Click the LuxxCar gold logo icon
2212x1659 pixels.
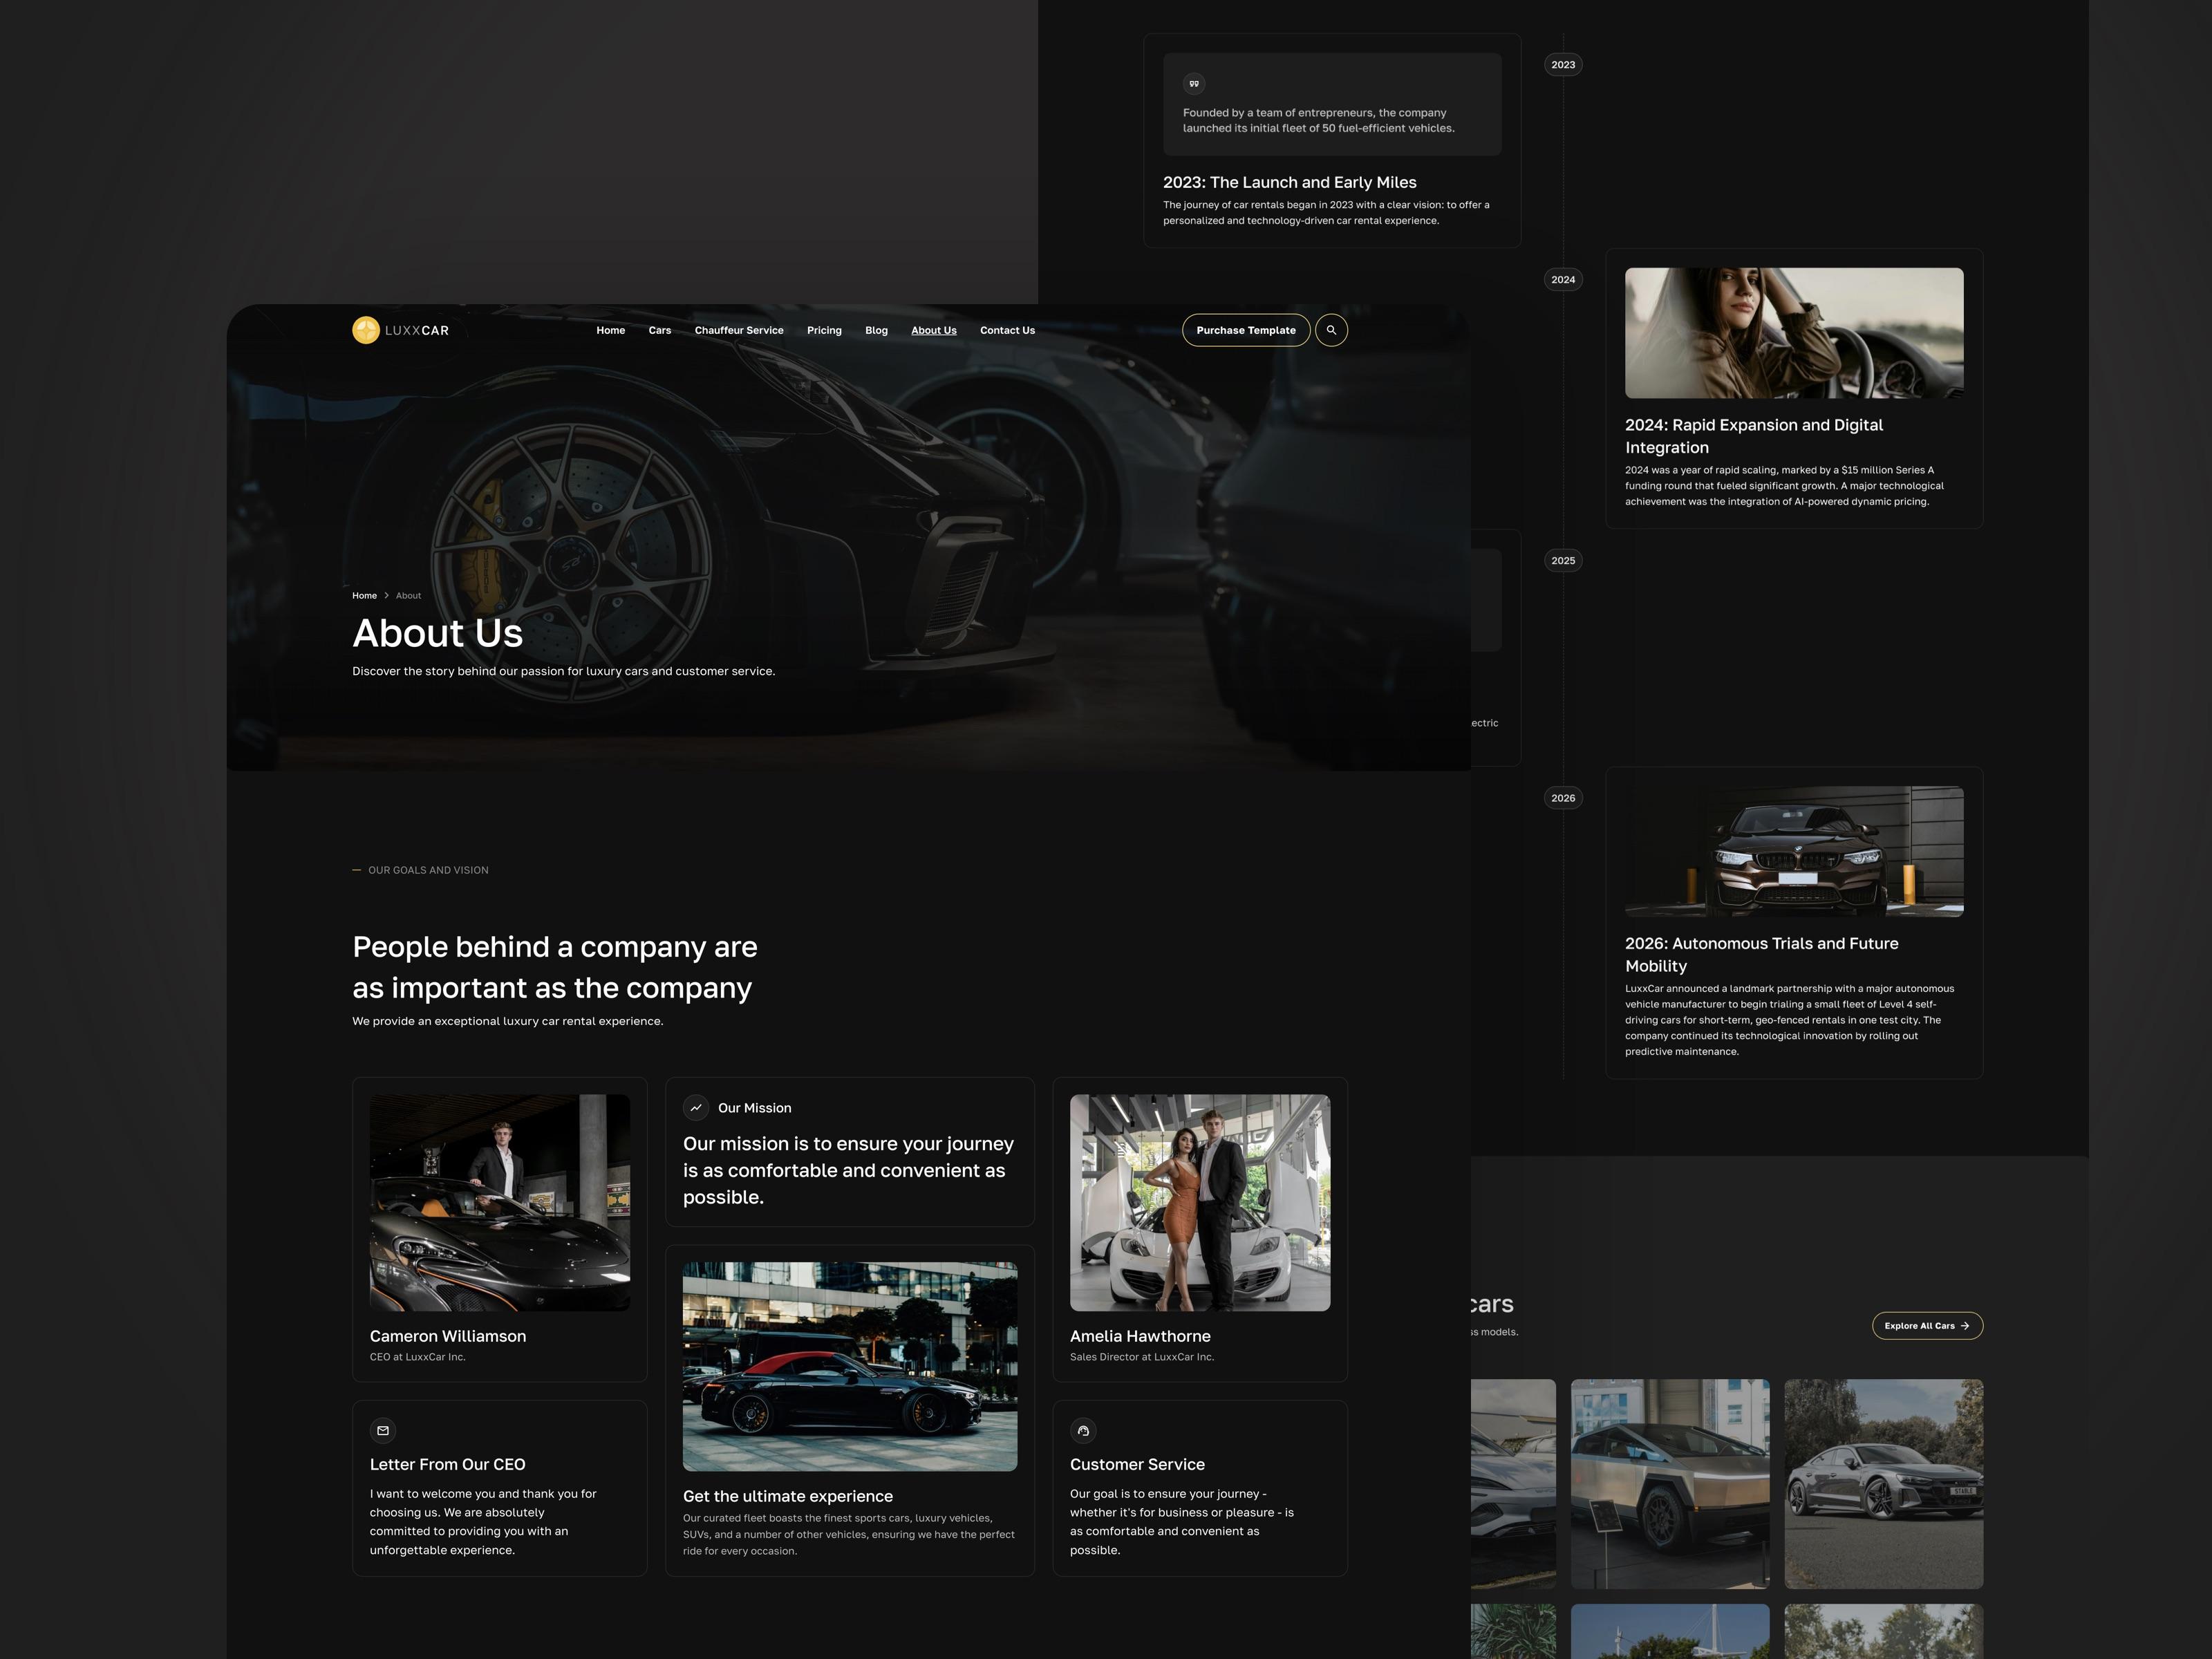[x=366, y=330]
